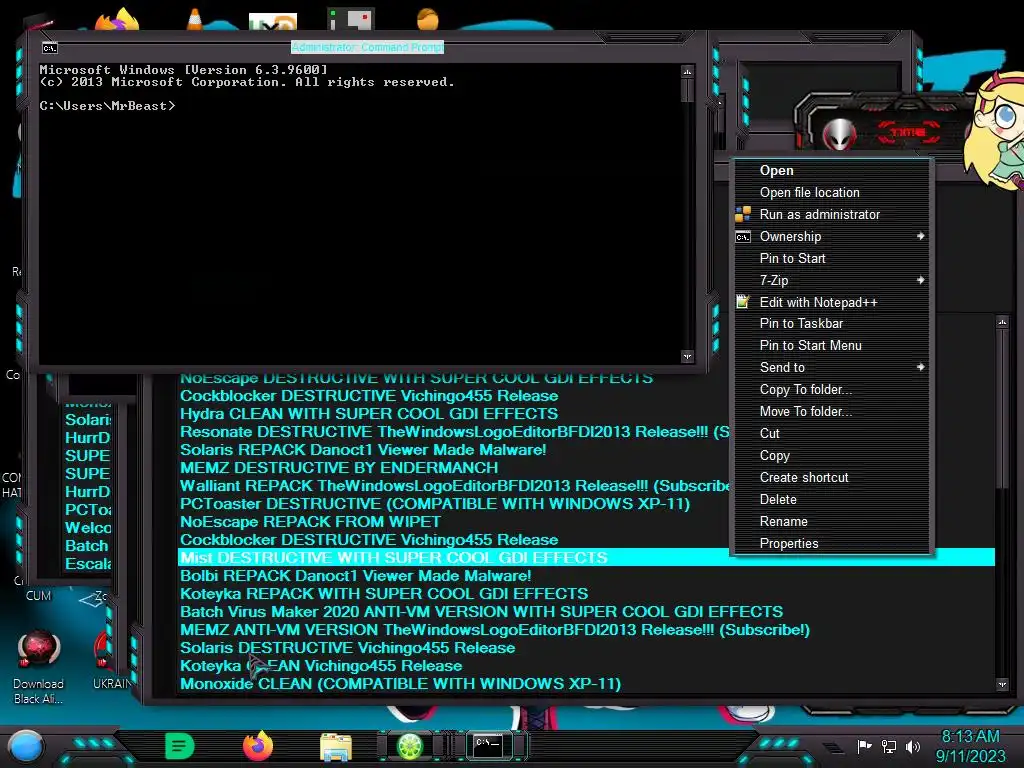This screenshot has height=768, width=1024.
Task: Open File Explorer from the taskbar
Action: (336, 747)
